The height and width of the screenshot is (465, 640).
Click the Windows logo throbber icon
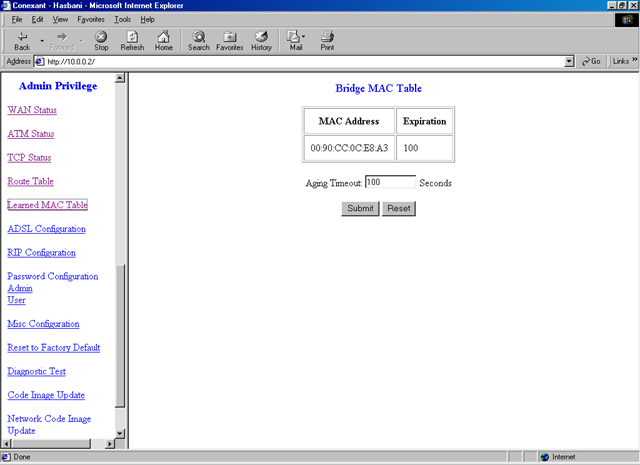coord(626,20)
